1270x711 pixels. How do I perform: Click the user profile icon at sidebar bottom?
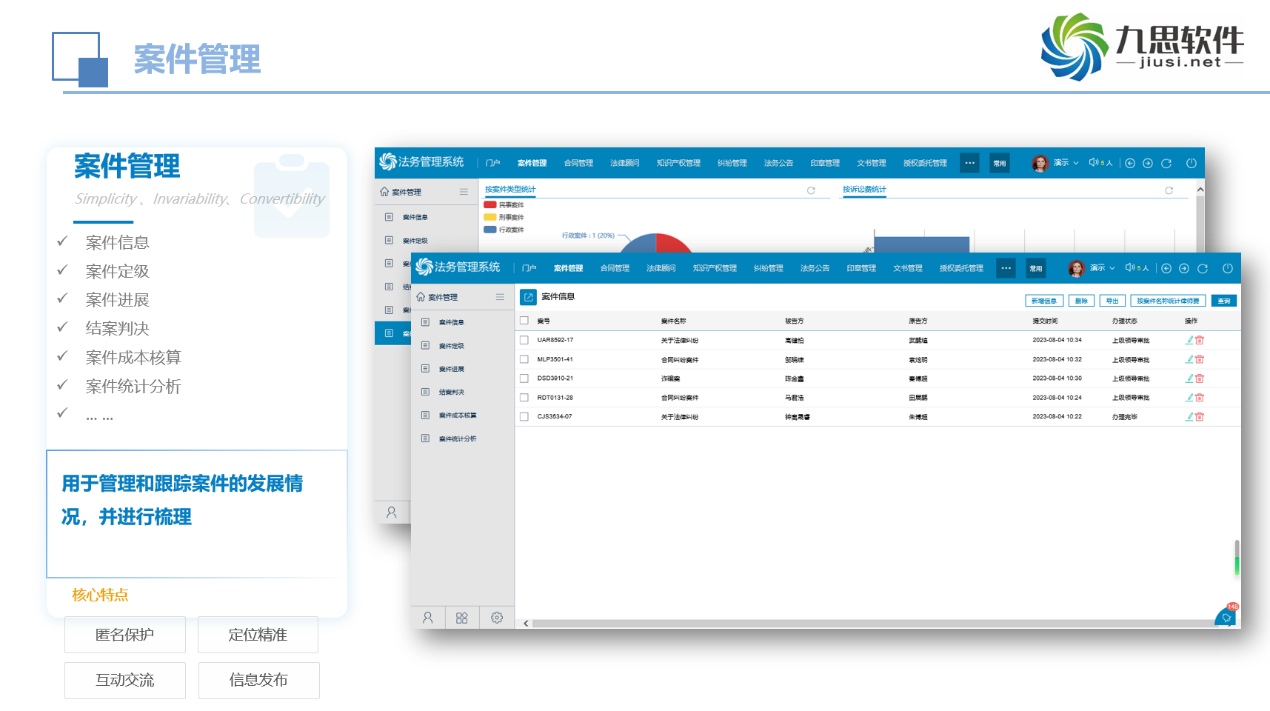428,618
